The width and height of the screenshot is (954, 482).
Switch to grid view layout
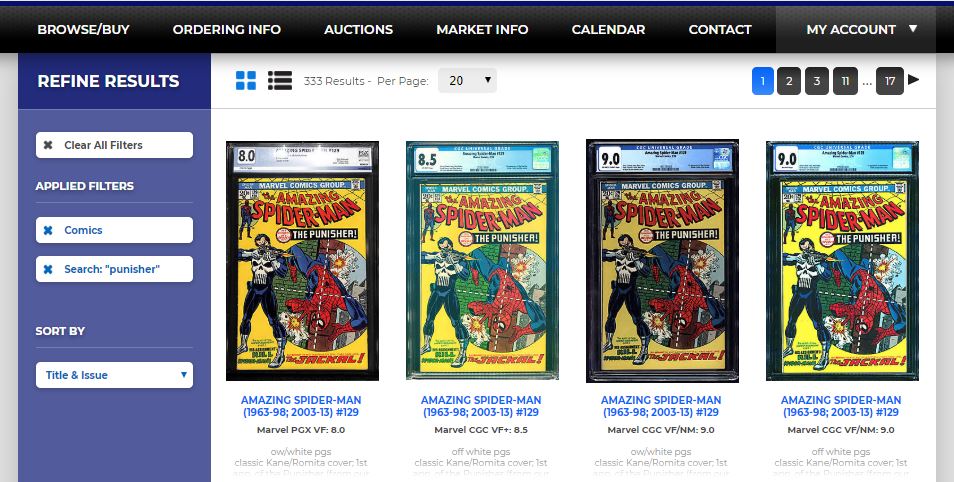pyautogui.click(x=246, y=80)
